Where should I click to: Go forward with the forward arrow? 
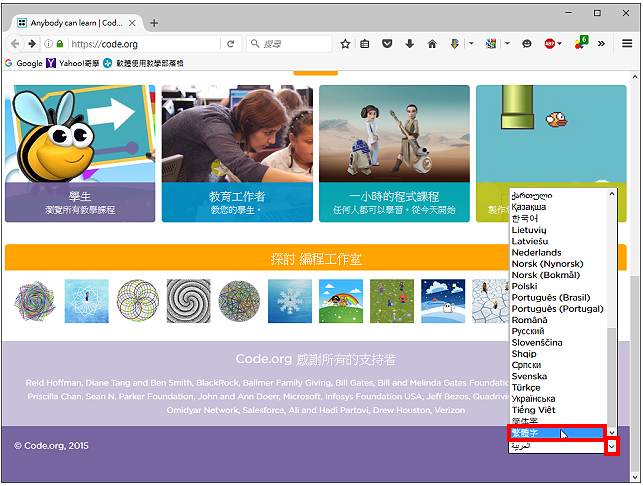click(32, 44)
